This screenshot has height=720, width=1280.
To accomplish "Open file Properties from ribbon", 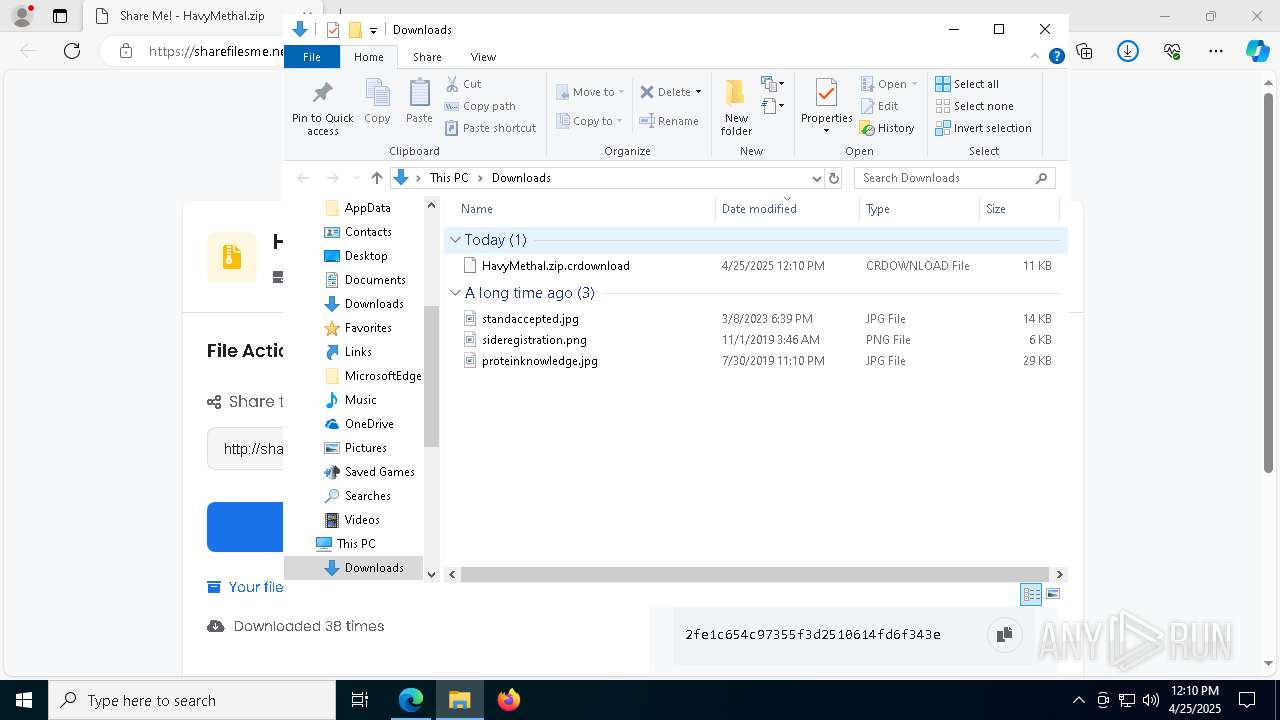I will tap(826, 107).
